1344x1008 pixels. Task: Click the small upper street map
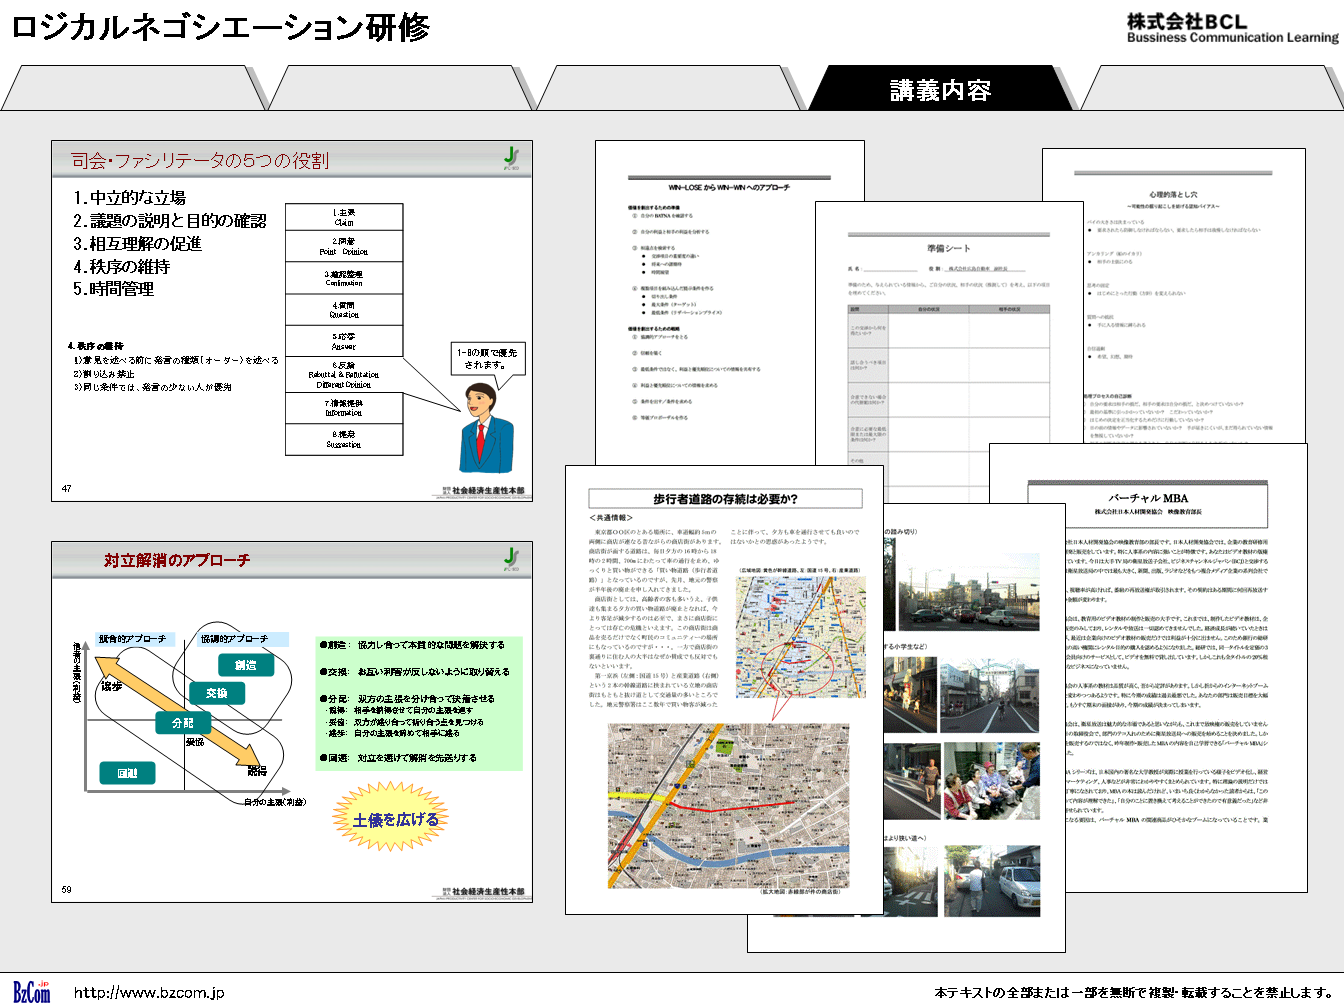coord(800,636)
